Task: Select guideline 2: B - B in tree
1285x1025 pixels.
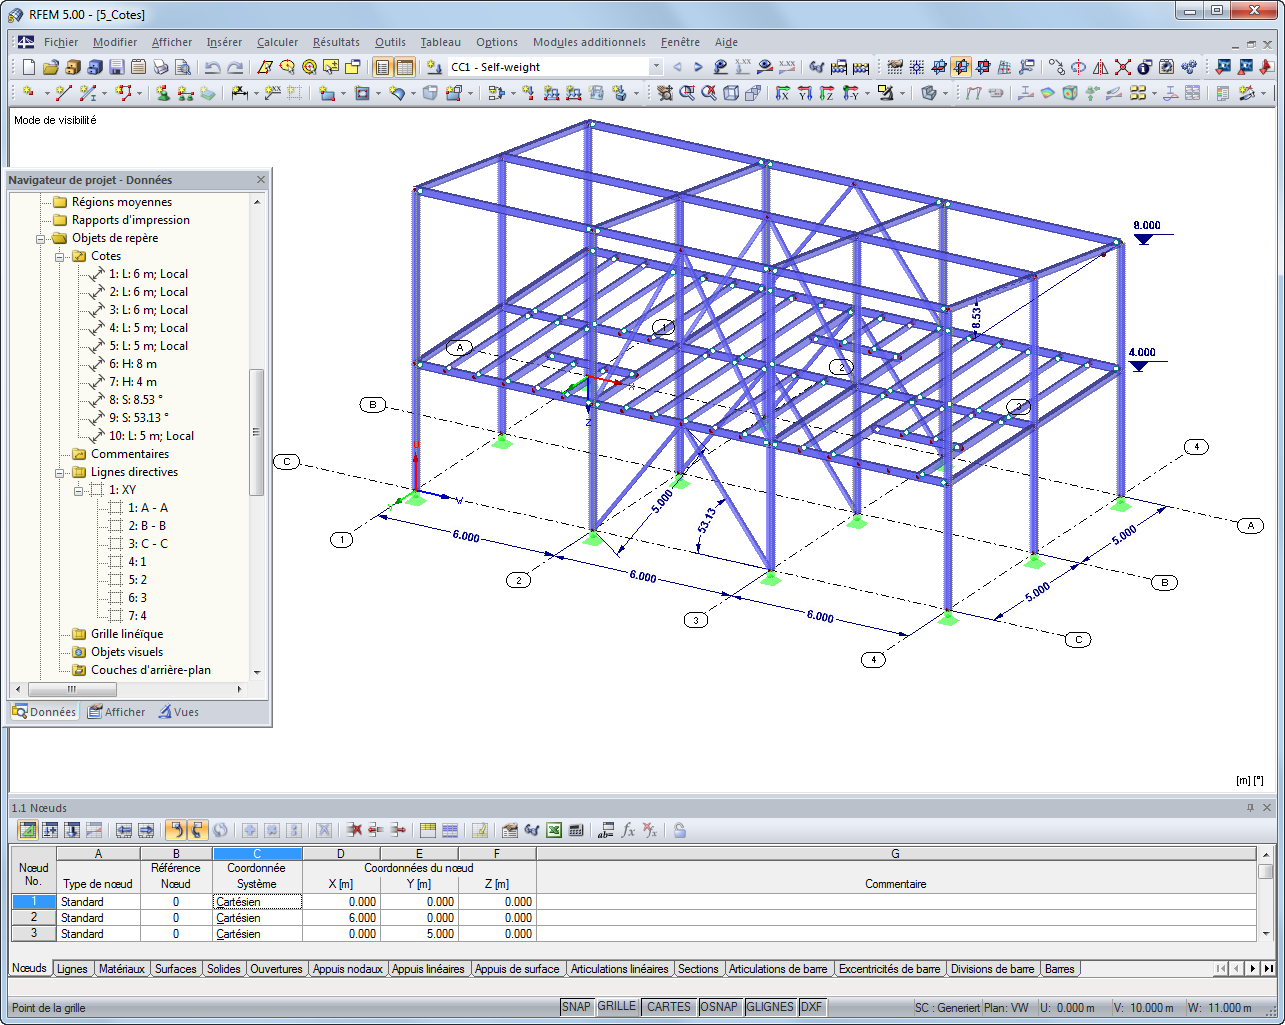Action: 147,526
